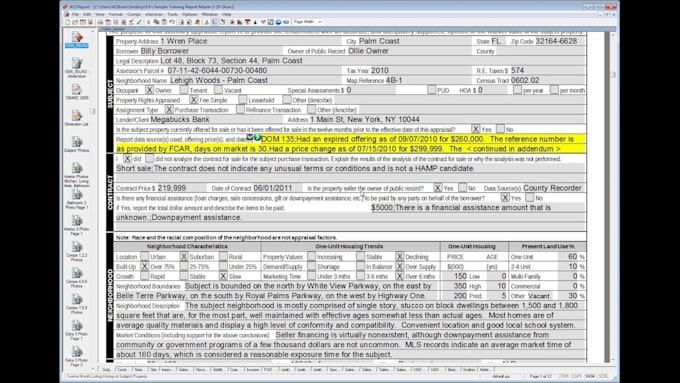680x383 pixels.
Task: Click the Data Source(s) value County Recorder
Action: pyautogui.click(x=552, y=188)
